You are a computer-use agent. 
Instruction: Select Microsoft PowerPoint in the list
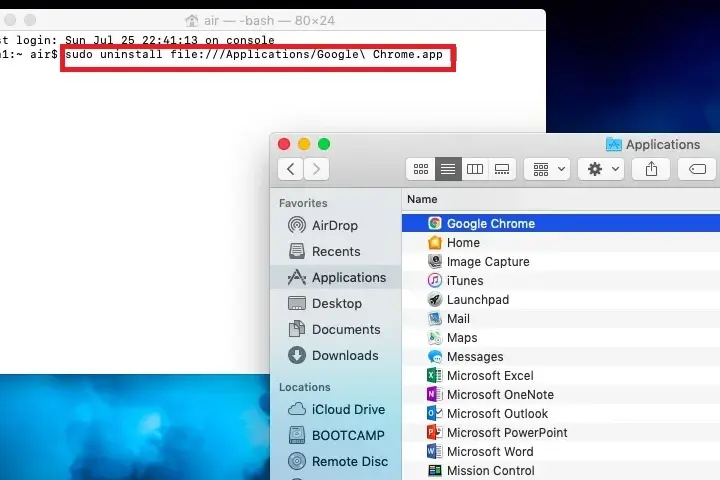(x=561, y=432)
